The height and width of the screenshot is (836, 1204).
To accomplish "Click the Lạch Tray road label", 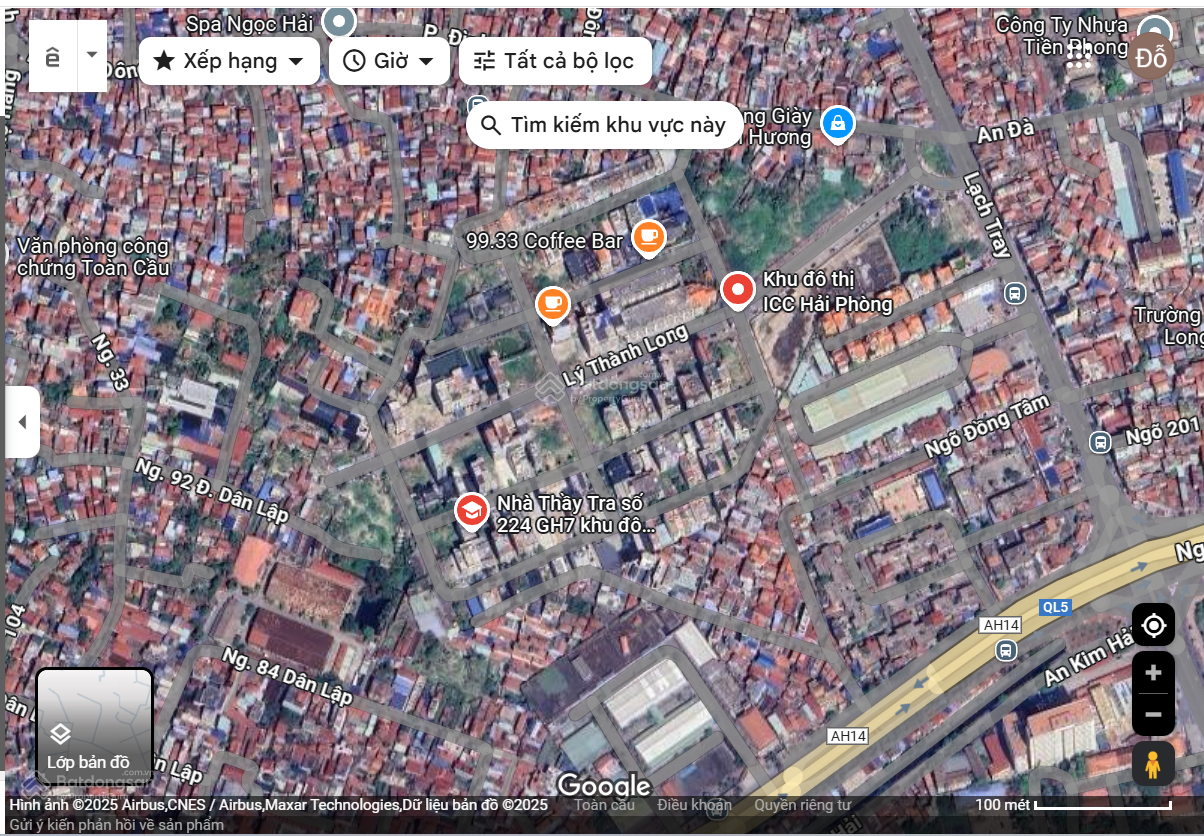I will click(987, 215).
